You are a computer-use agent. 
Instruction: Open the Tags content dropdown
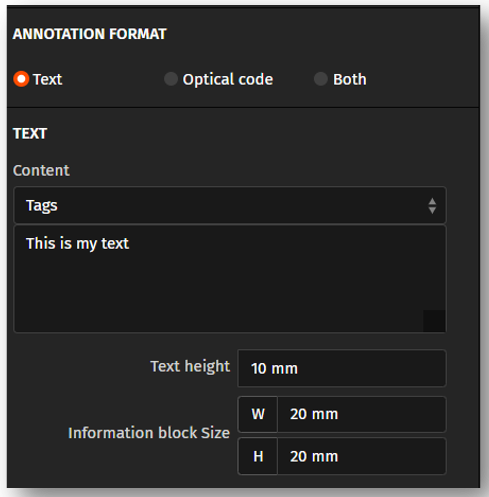(x=230, y=205)
